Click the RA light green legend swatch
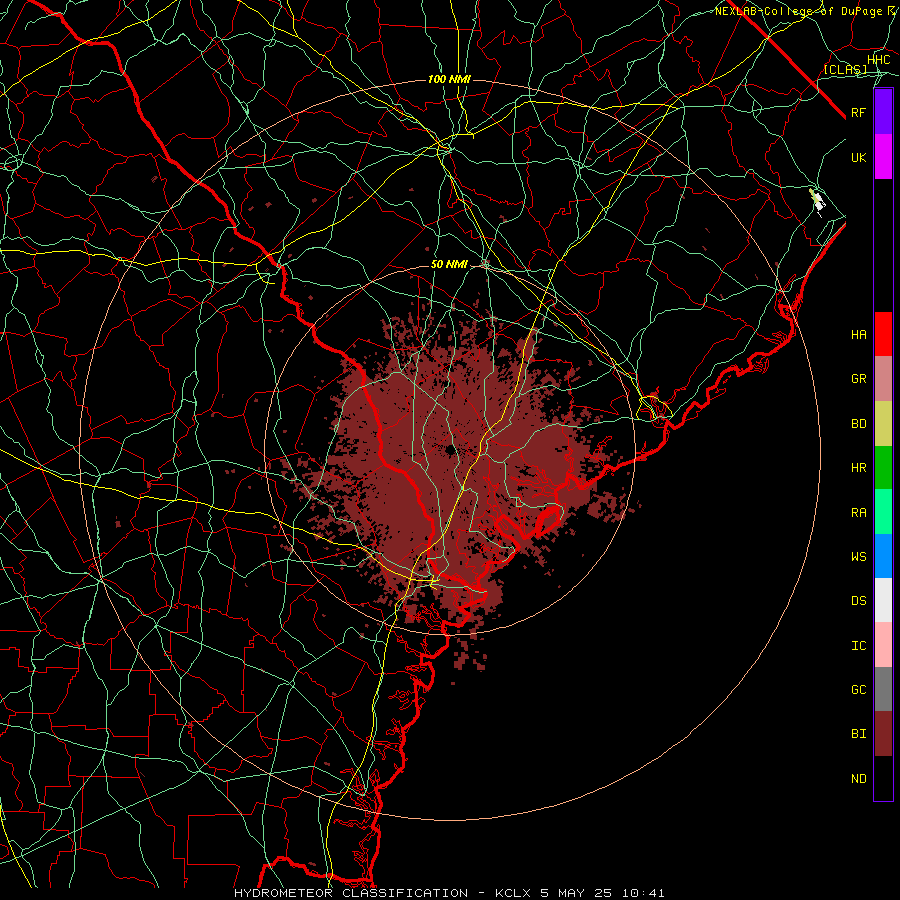The image size is (900, 900). [x=883, y=512]
